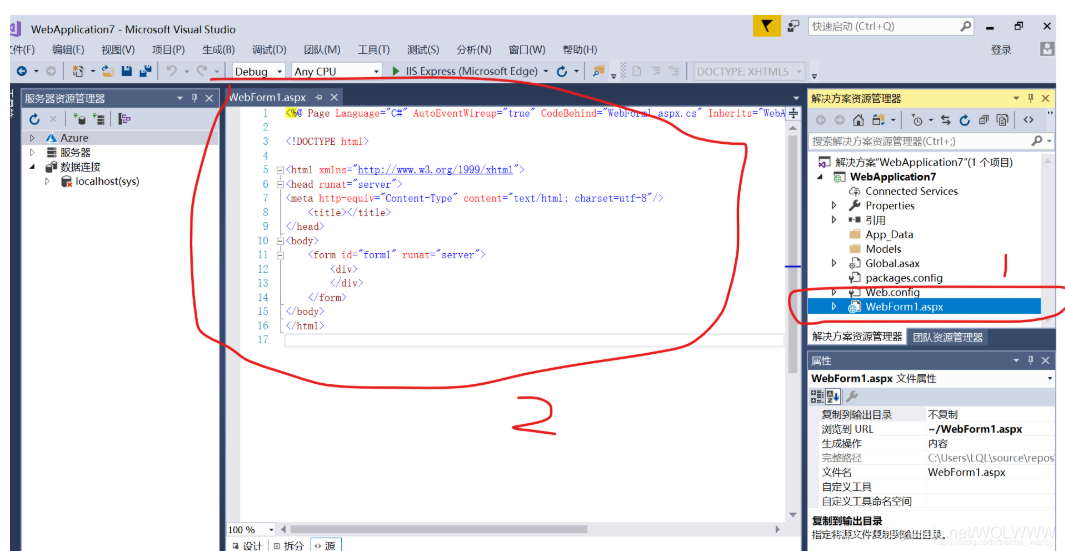
Task: Open the zoom level 100 % dropdown
Action: [x=251, y=529]
